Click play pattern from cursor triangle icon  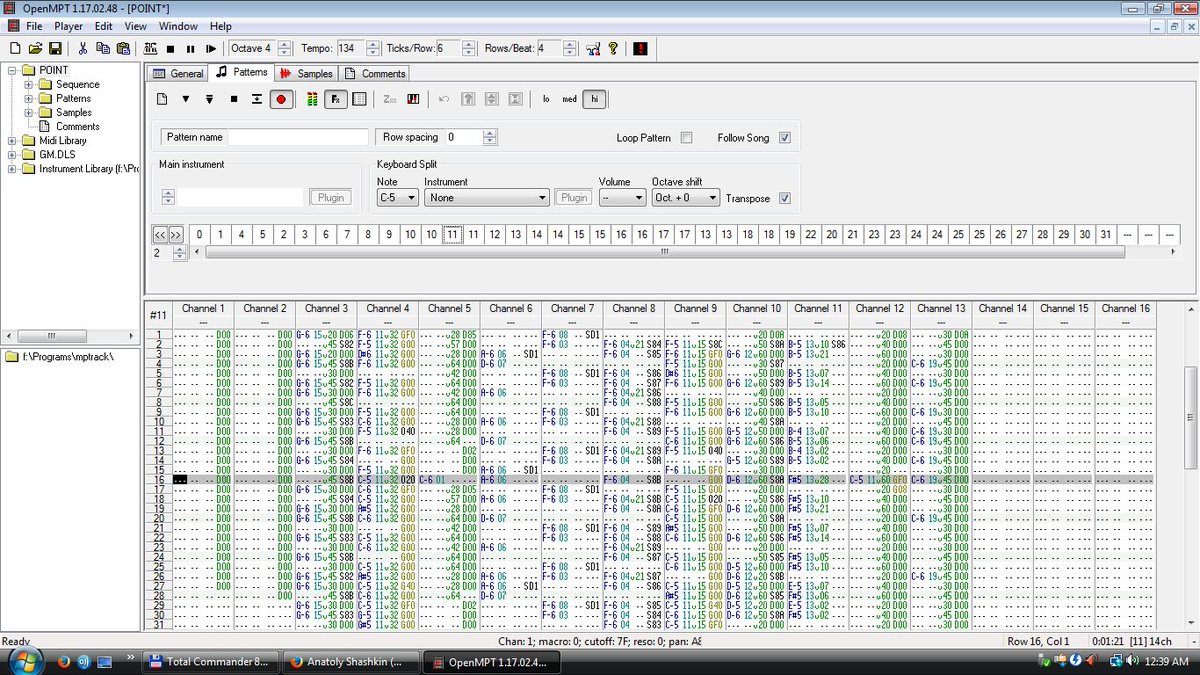(x=186, y=99)
